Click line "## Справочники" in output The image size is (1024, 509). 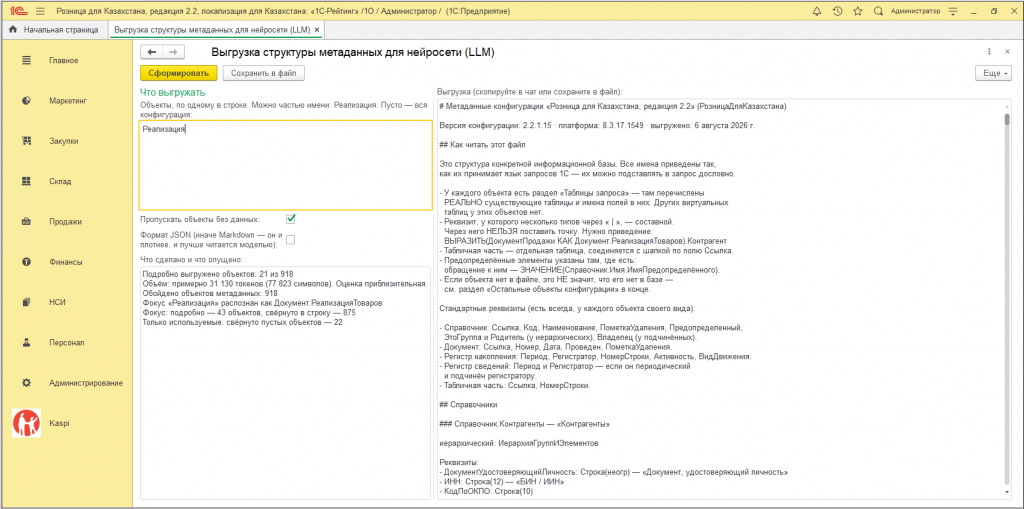coord(468,404)
